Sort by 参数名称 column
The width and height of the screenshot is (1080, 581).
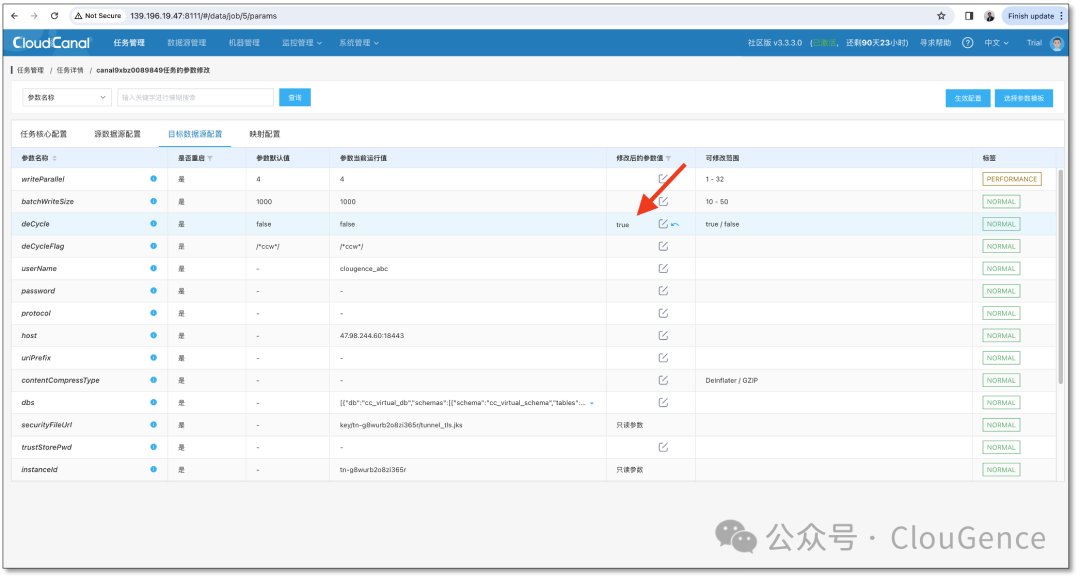pos(54,158)
